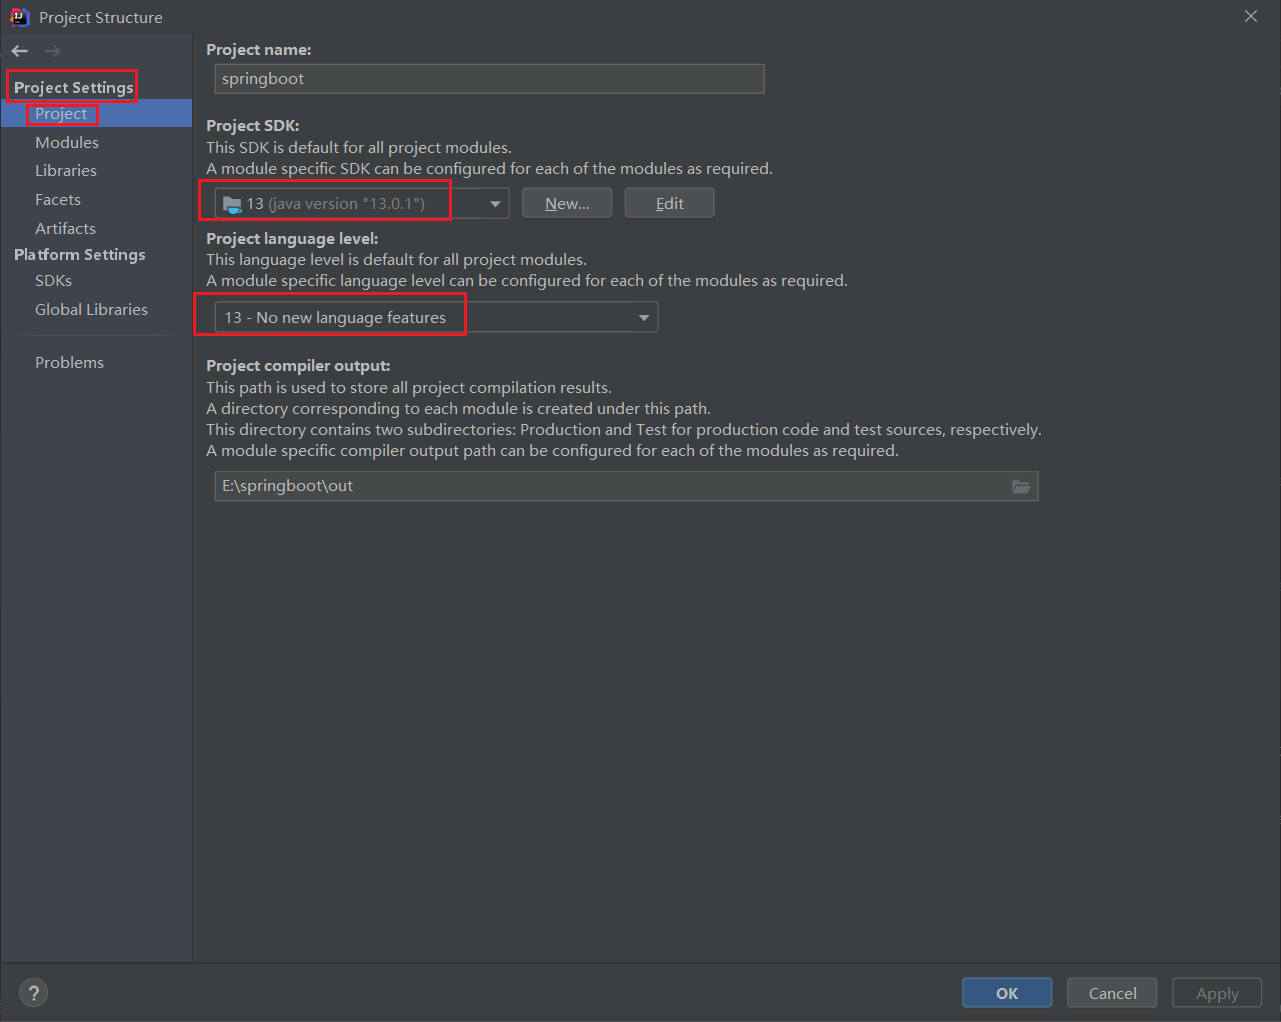
Task: Click the Project Settings heading
Action: pos(74,88)
